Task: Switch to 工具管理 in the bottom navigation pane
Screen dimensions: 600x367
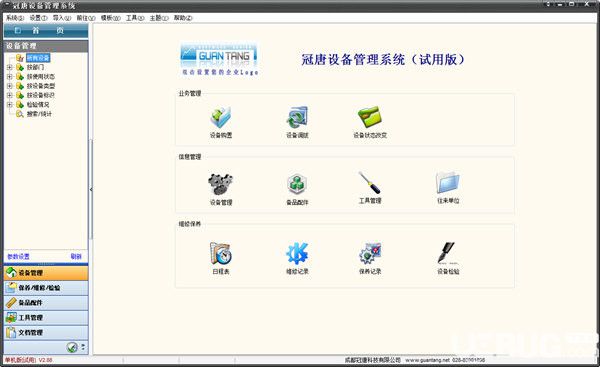Action: click(46, 318)
